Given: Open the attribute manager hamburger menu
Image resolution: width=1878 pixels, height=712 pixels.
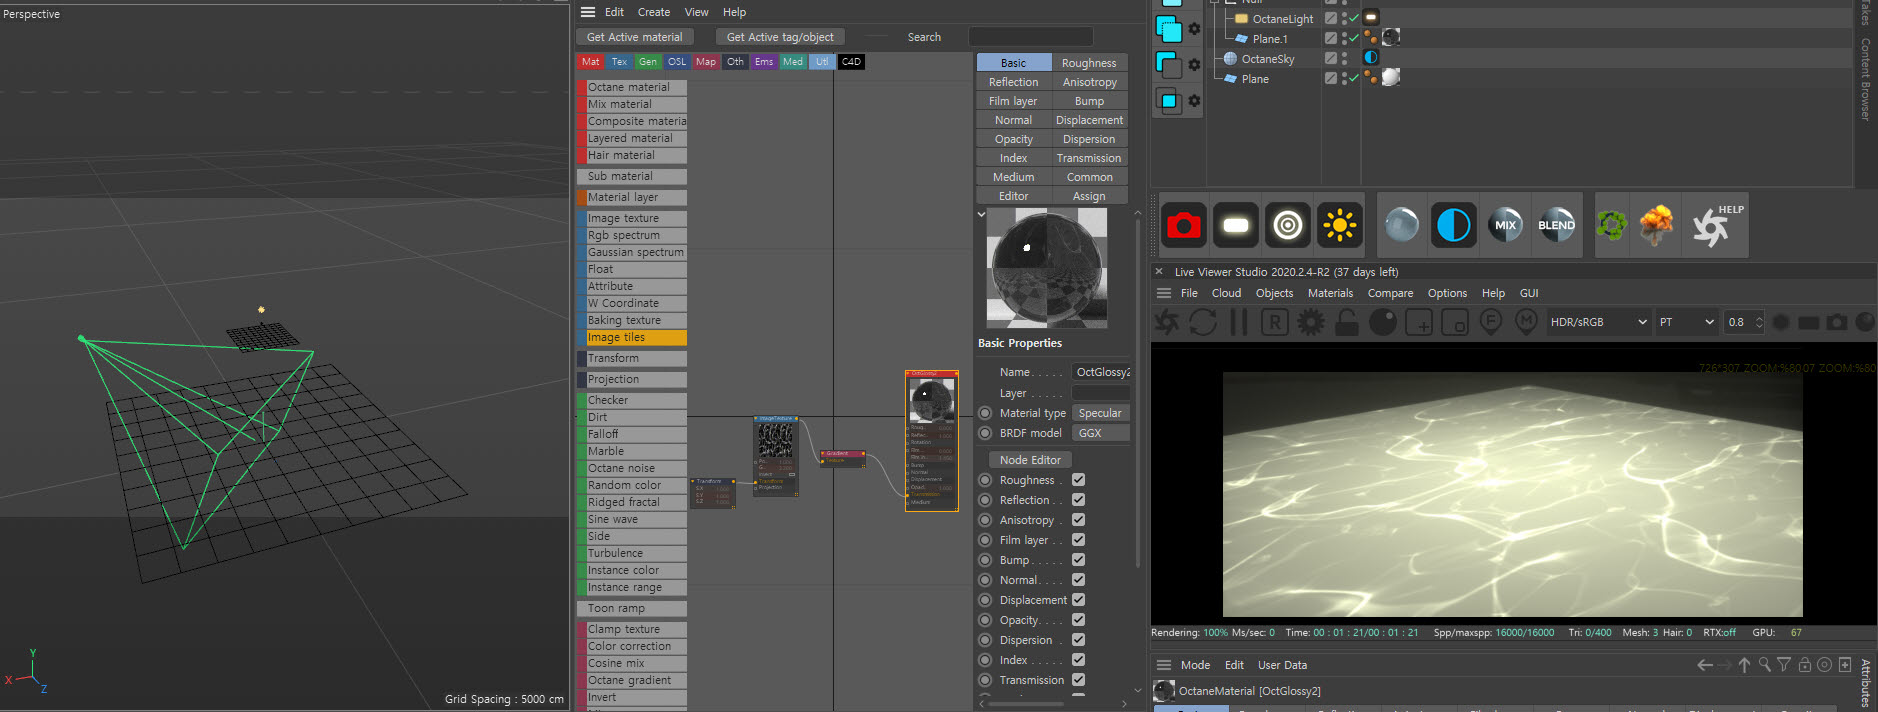Looking at the screenshot, I should (x=1164, y=665).
